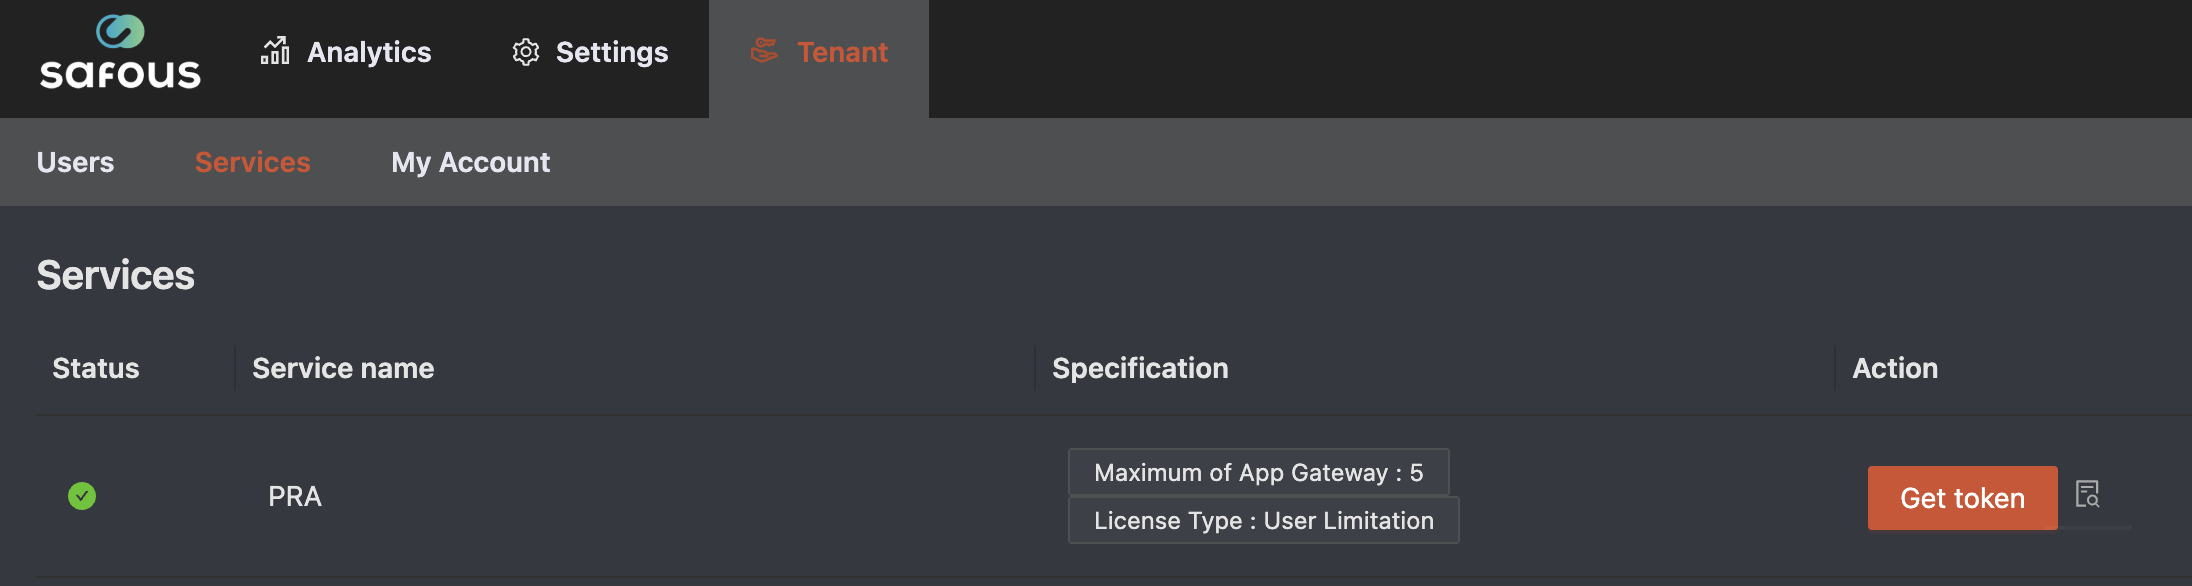
Task: Click the Action column header
Action: pos(1895,368)
